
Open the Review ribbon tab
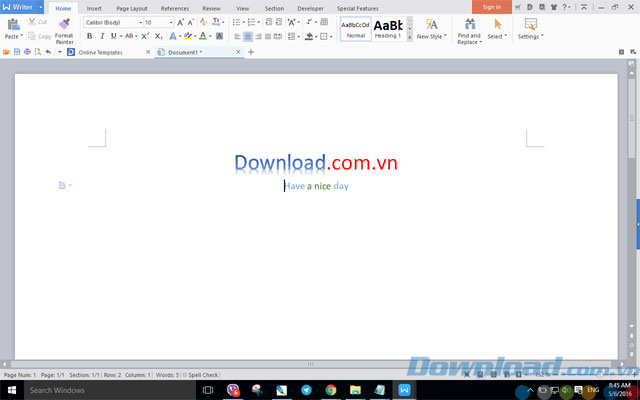point(211,8)
